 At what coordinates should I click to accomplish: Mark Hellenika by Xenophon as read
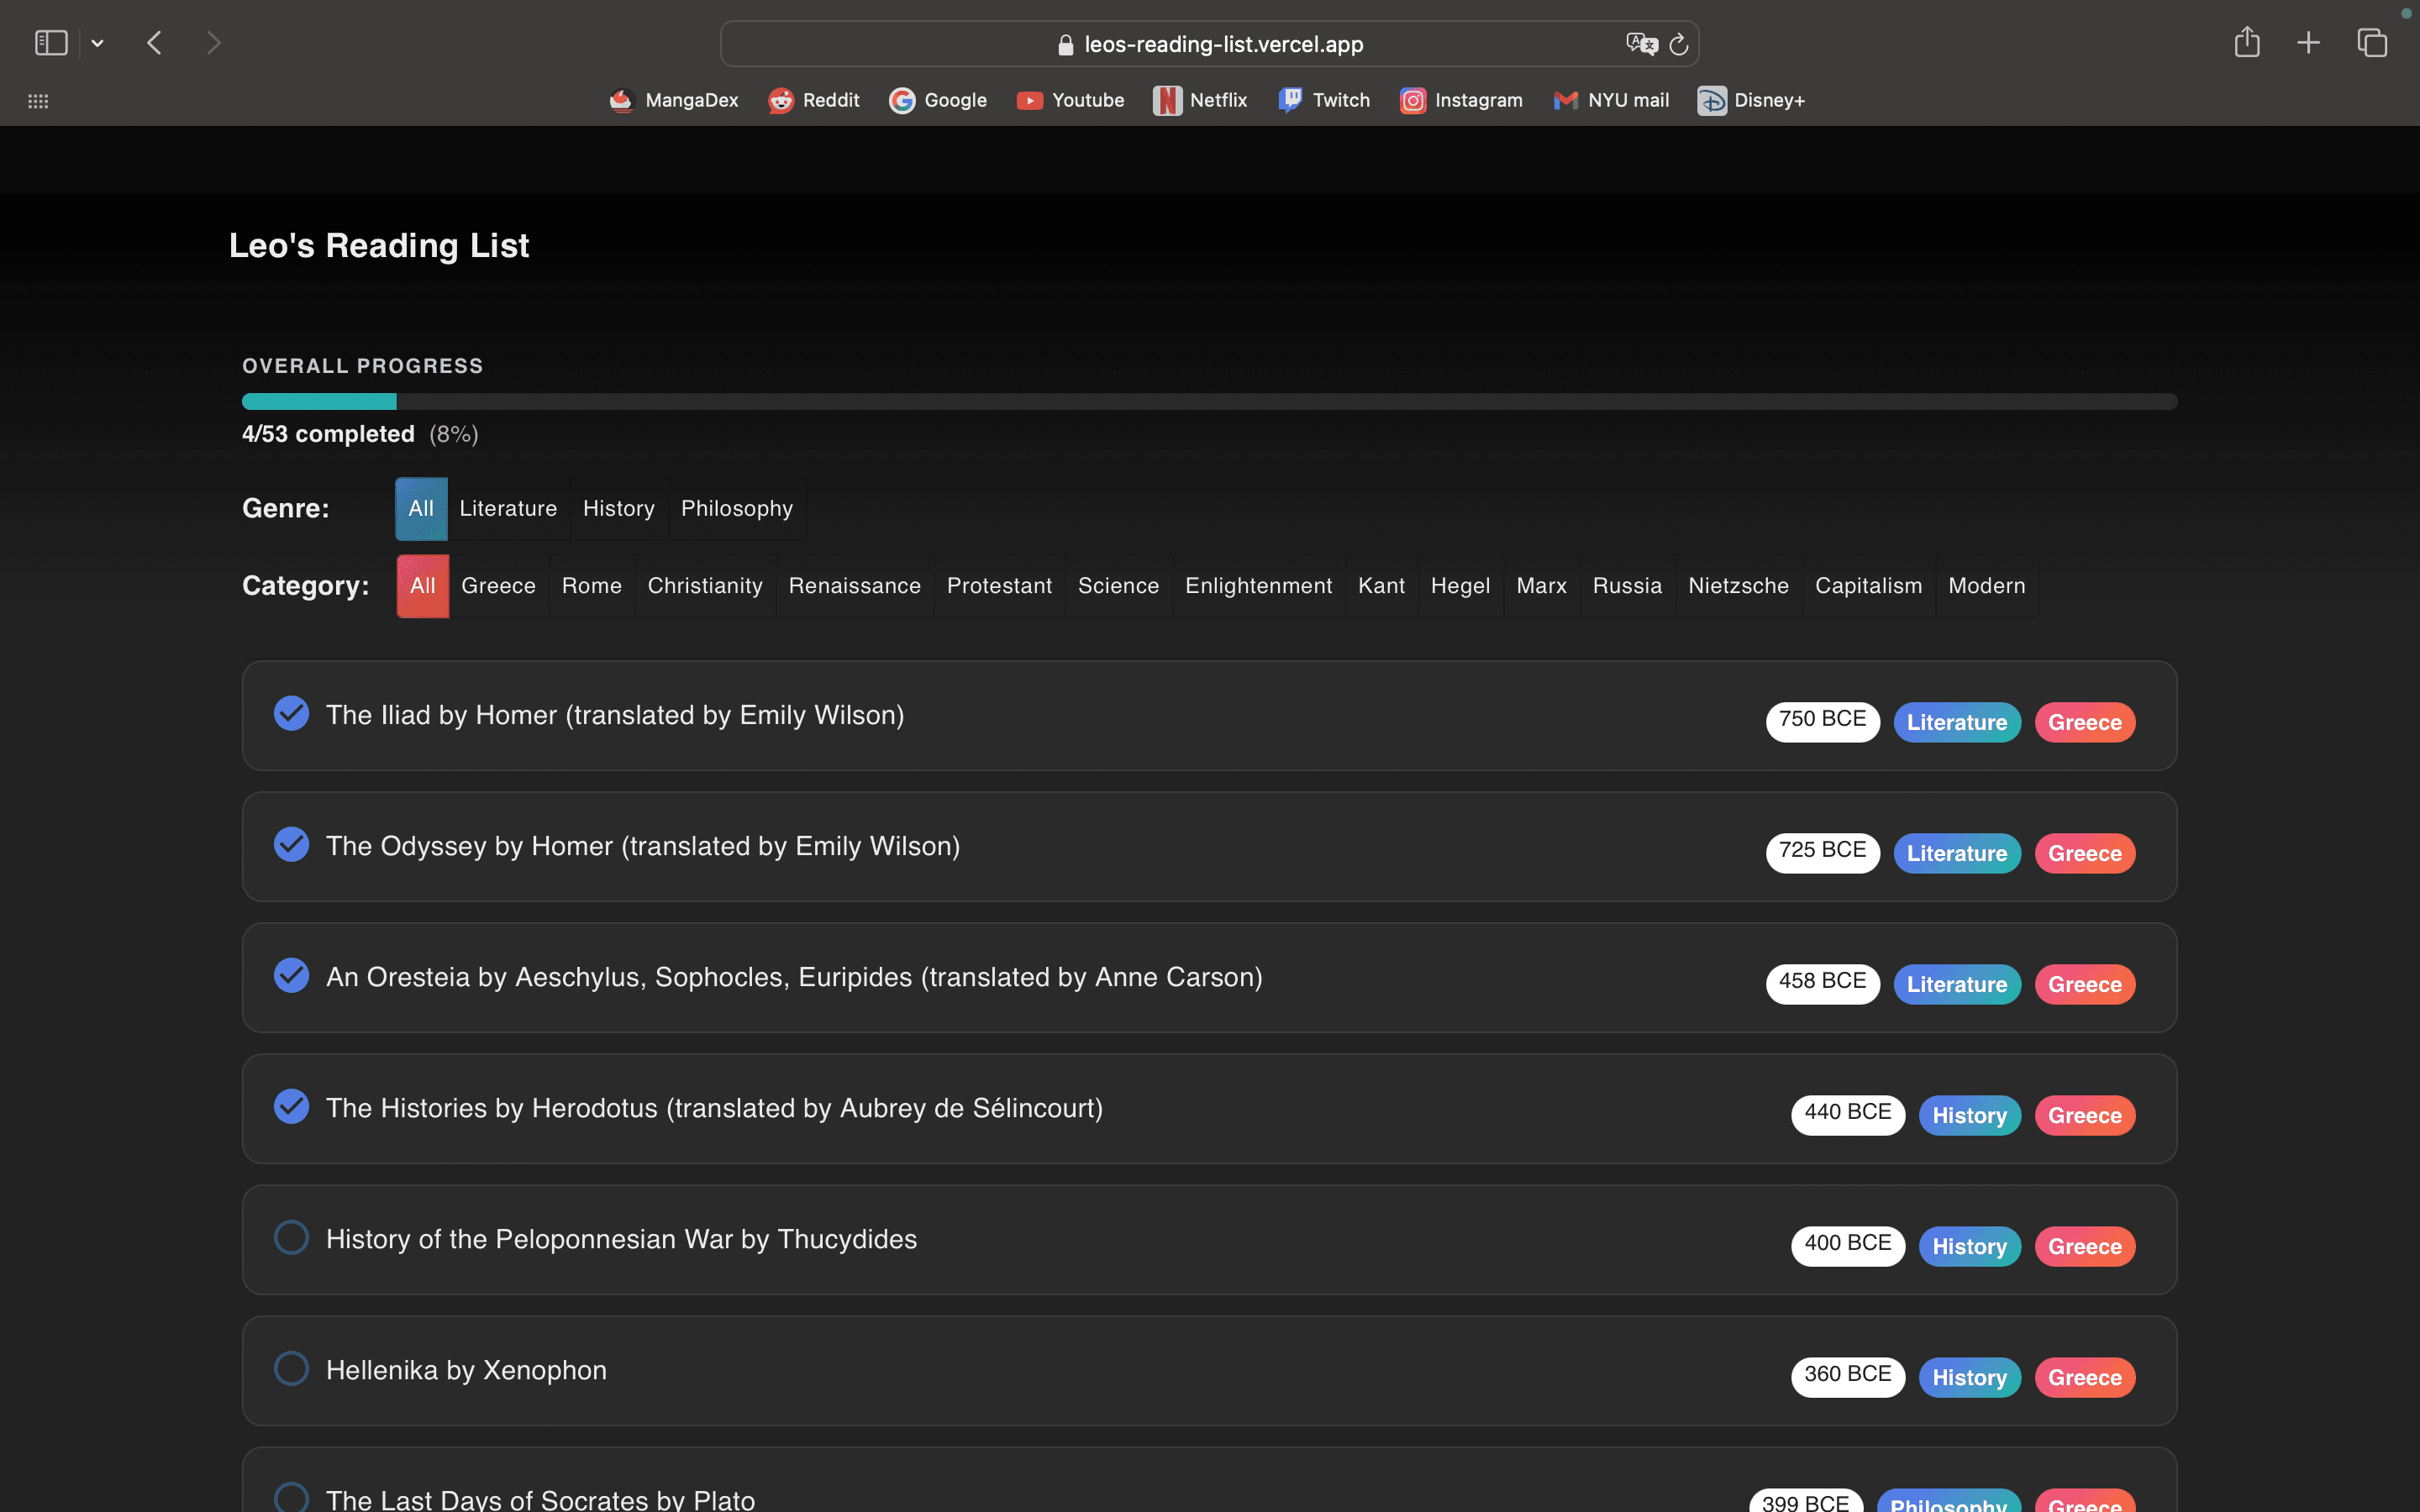[291, 1369]
